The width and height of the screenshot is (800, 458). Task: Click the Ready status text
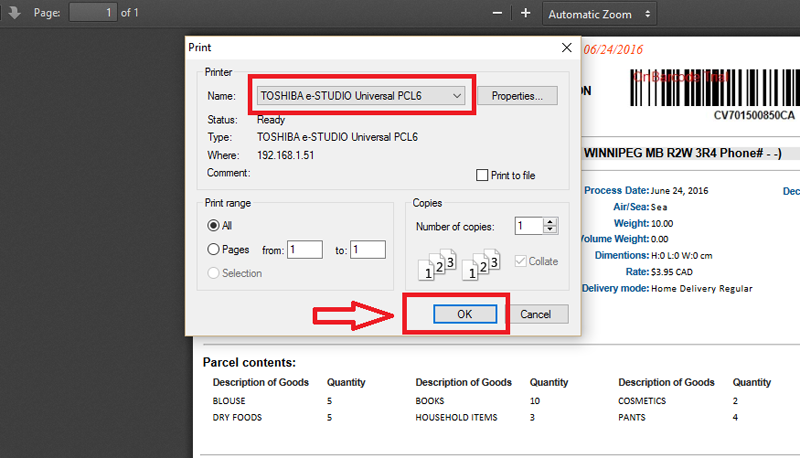(271, 120)
